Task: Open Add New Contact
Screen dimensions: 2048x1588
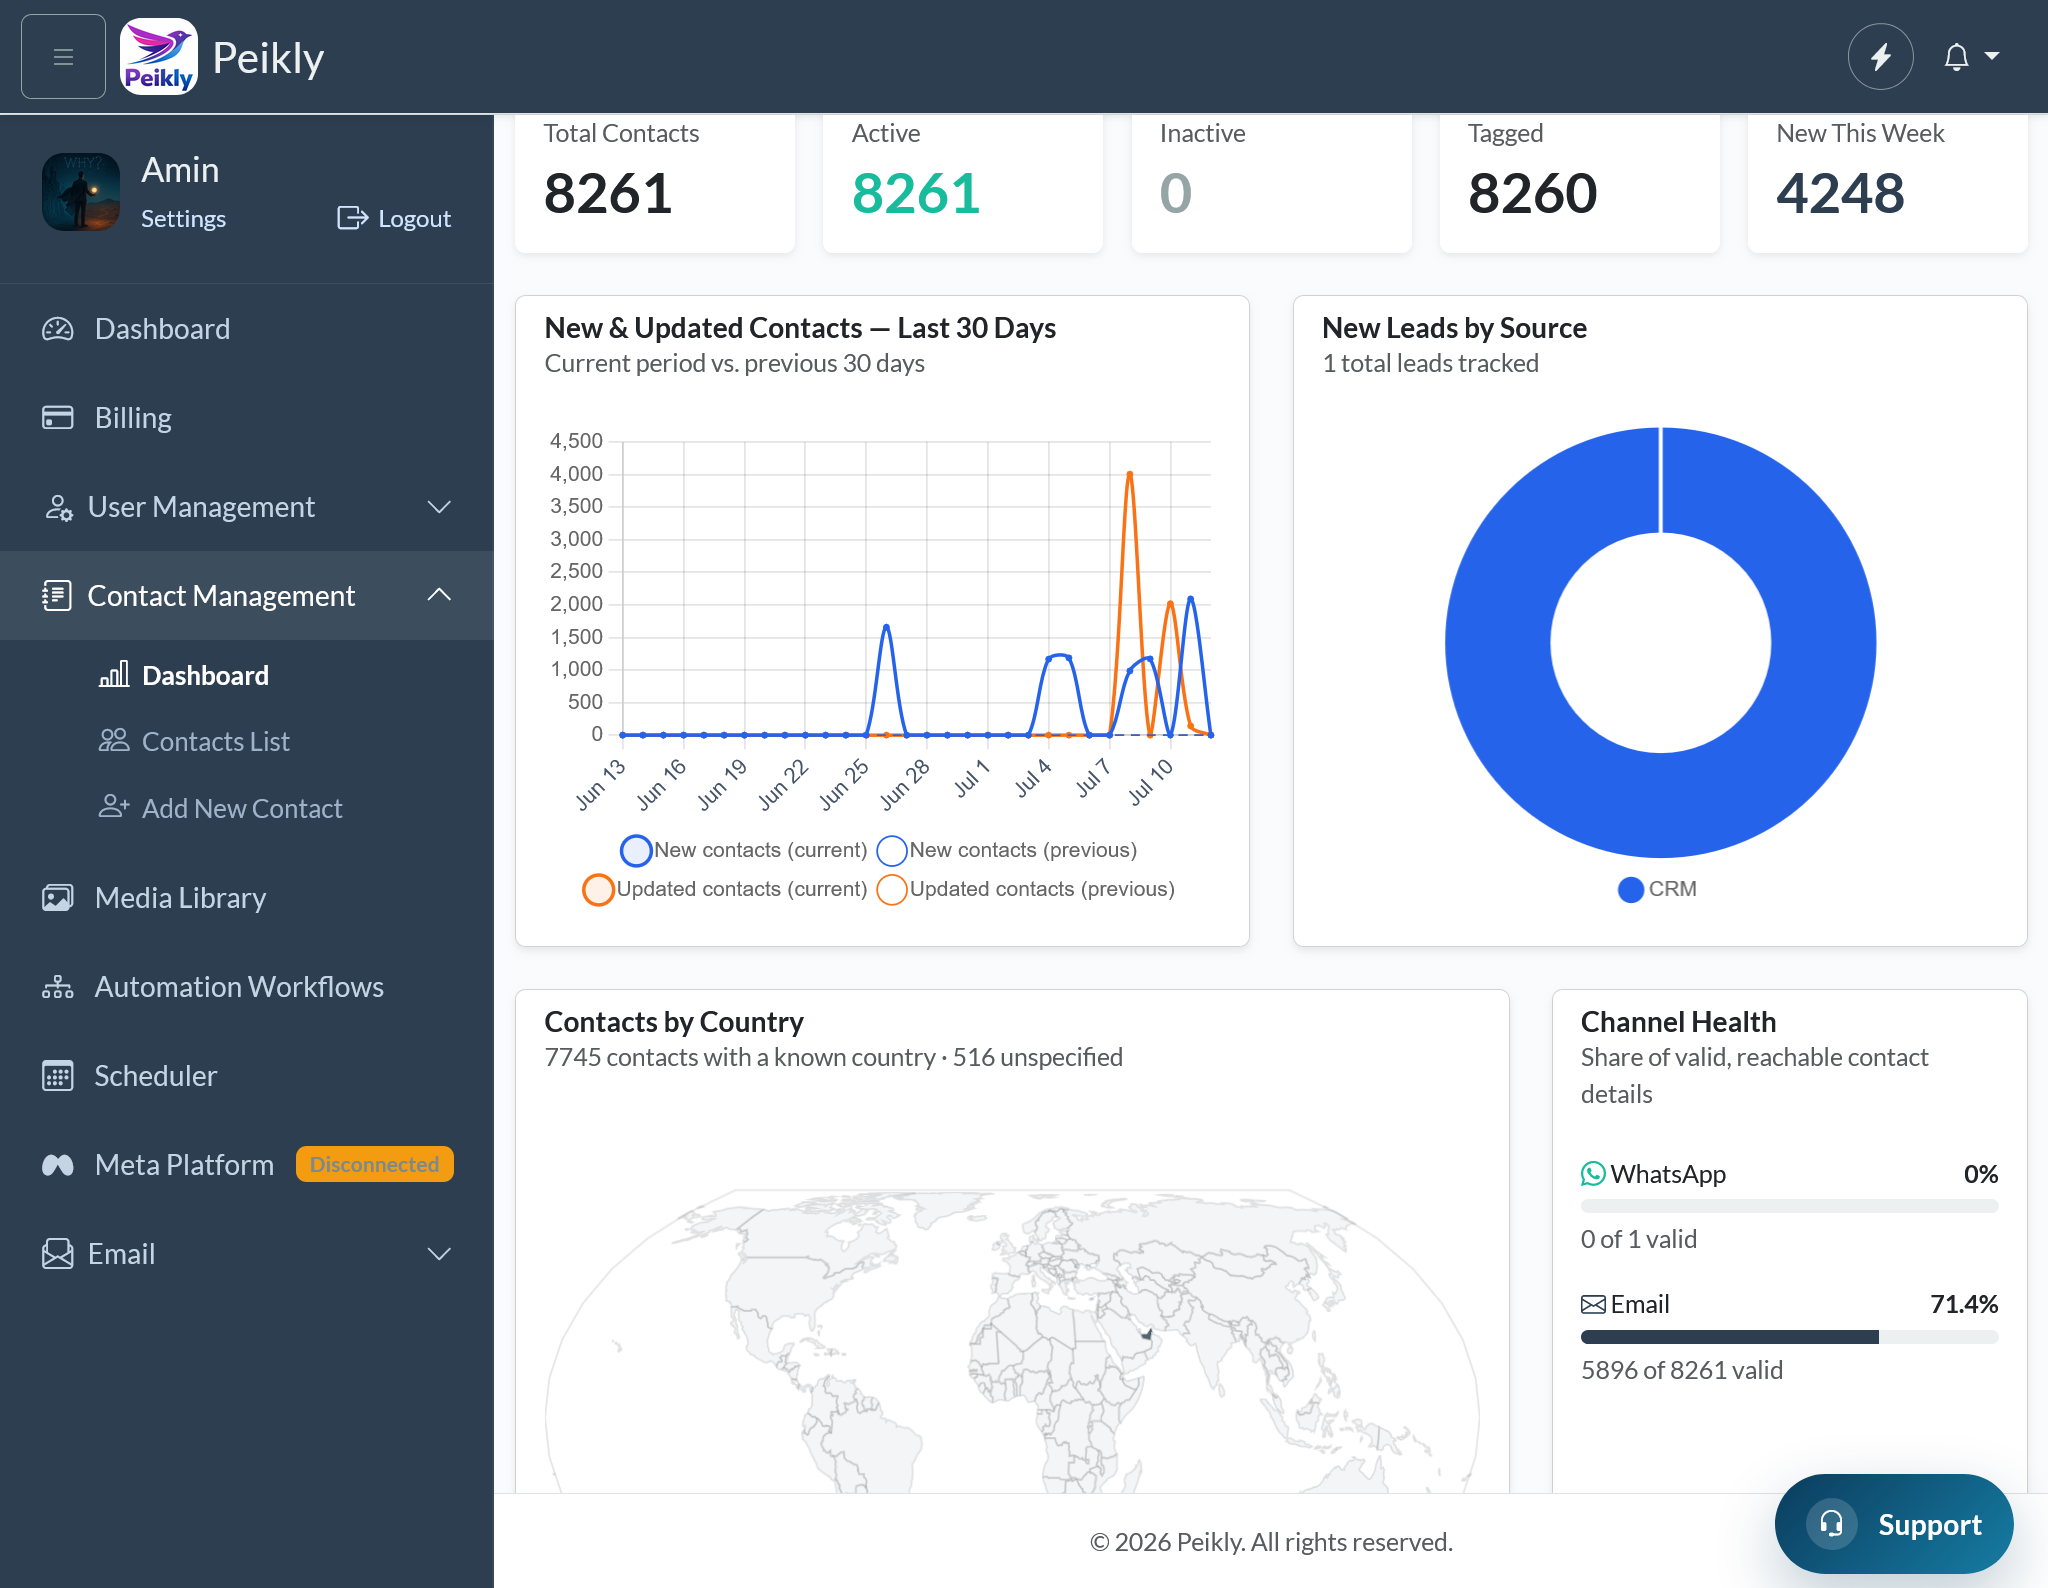Action: (242, 808)
